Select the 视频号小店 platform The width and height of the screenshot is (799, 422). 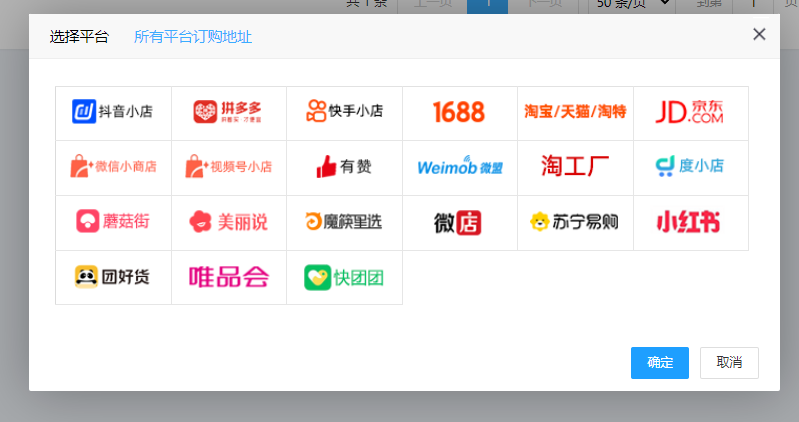click(229, 167)
